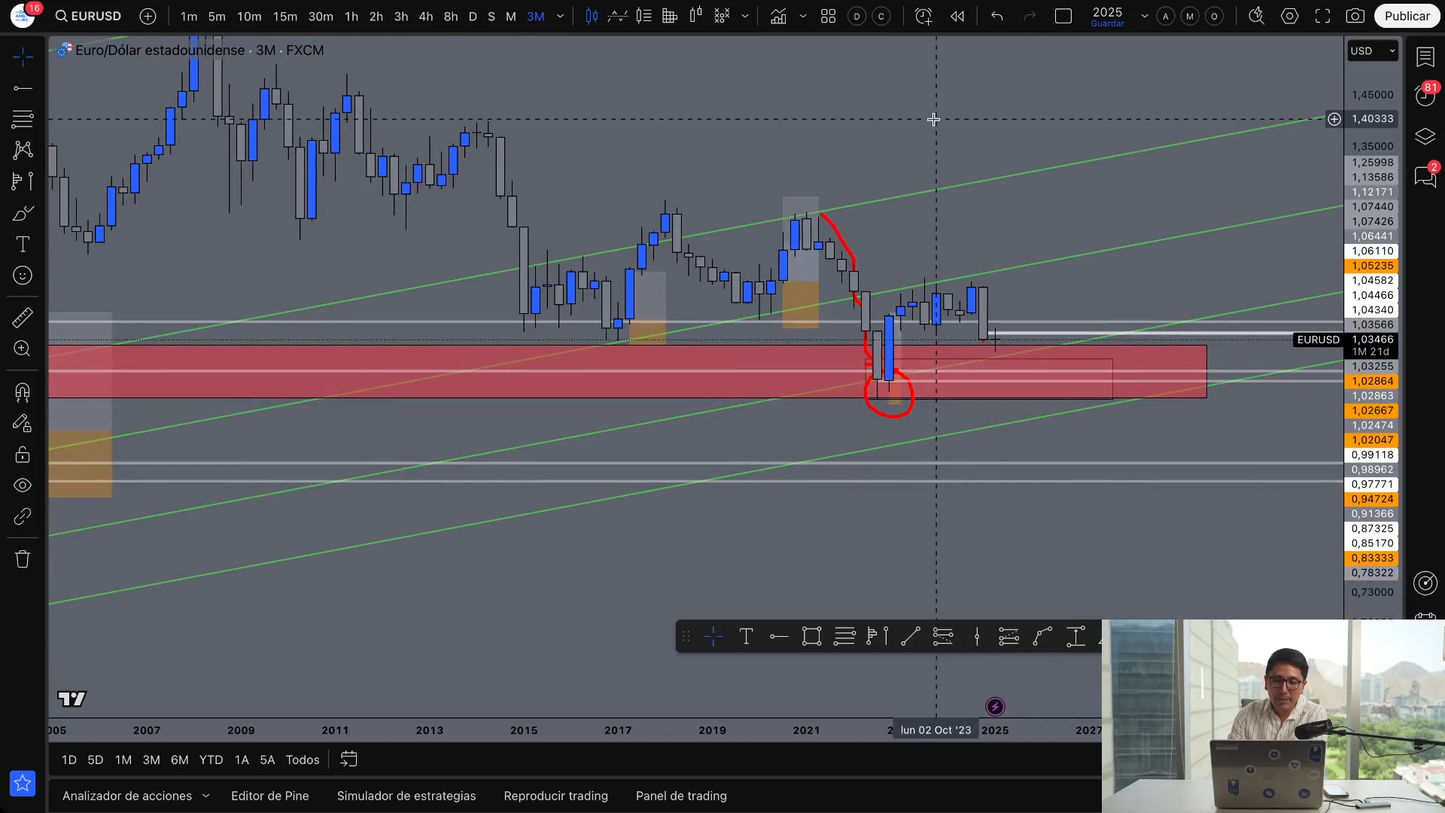
Task: Toggle lock all drawings padlock
Action: tap(22, 455)
